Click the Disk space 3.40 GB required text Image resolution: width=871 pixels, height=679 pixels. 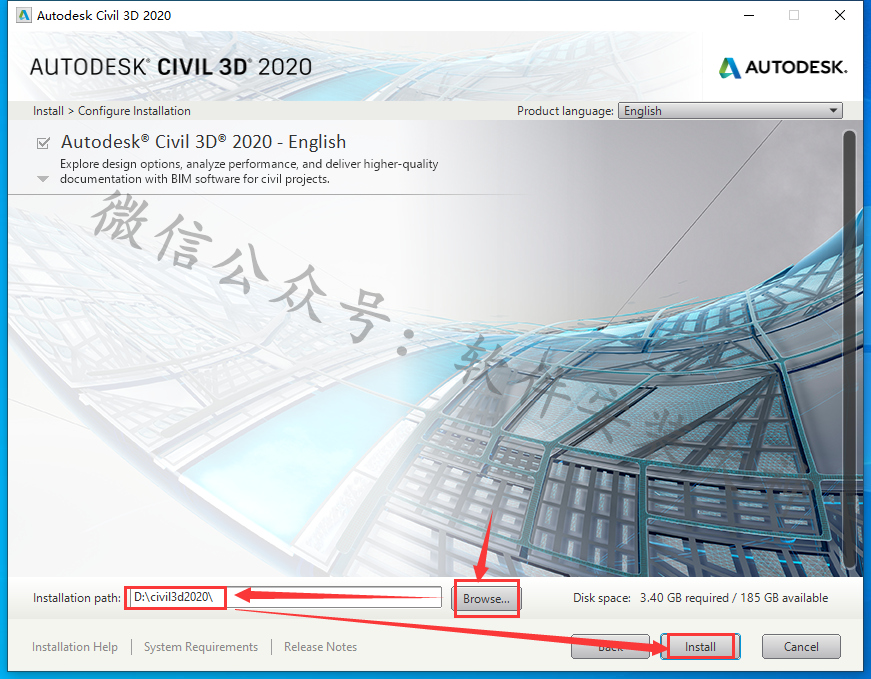coord(700,598)
